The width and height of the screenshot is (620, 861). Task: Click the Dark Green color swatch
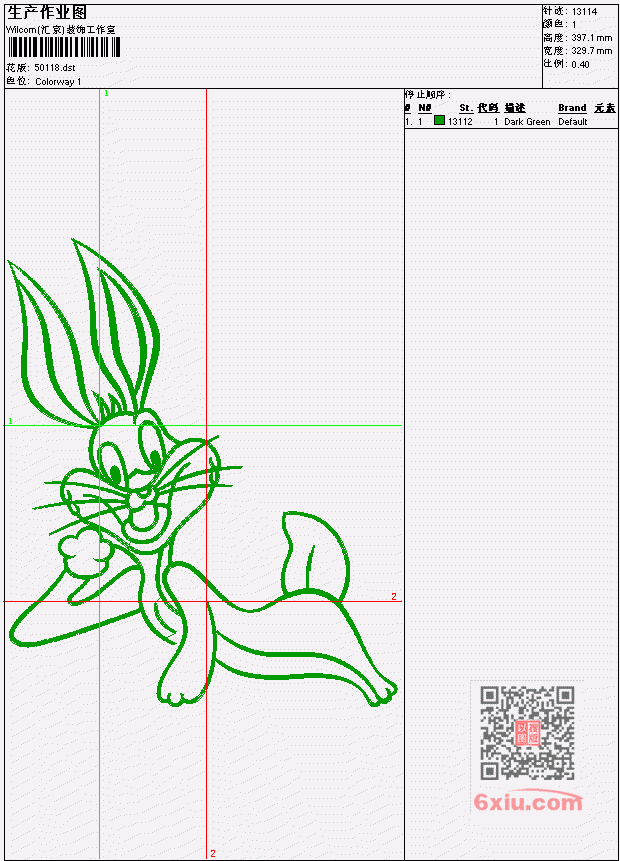439,120
